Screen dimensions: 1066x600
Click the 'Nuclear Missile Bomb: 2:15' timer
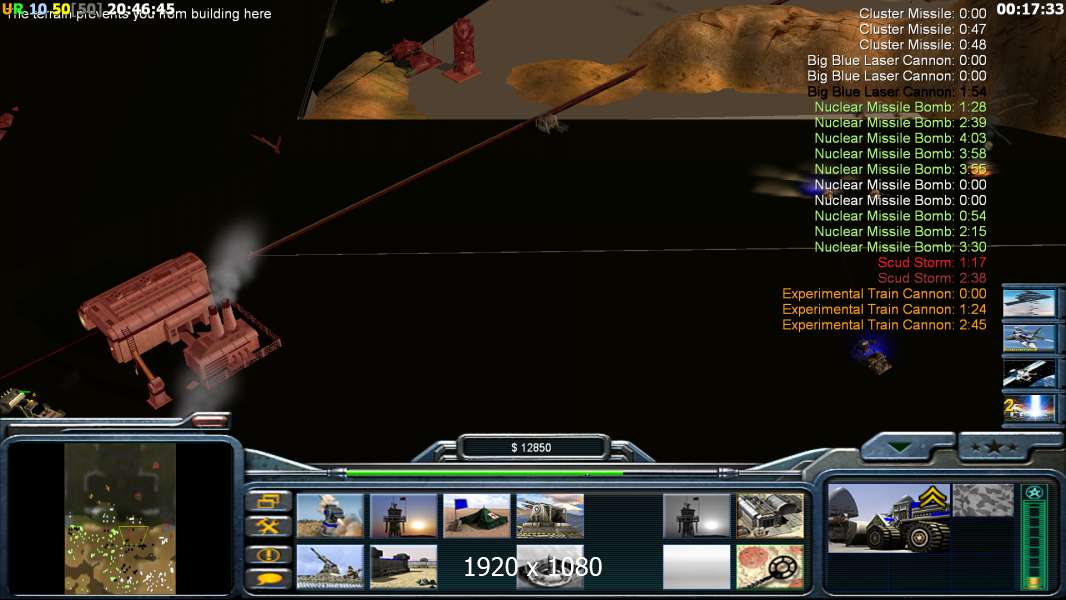(900, 232)
